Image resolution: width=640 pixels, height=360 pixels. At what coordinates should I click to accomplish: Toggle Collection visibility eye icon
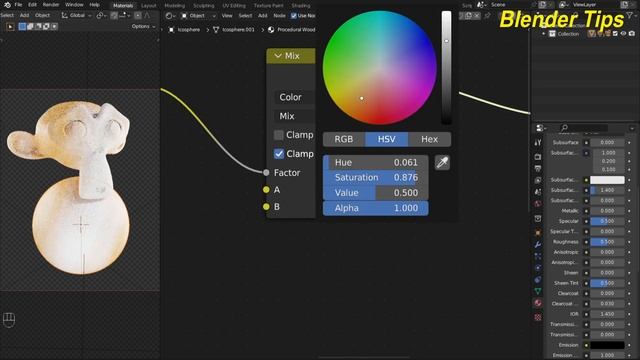tap(624, 34)
